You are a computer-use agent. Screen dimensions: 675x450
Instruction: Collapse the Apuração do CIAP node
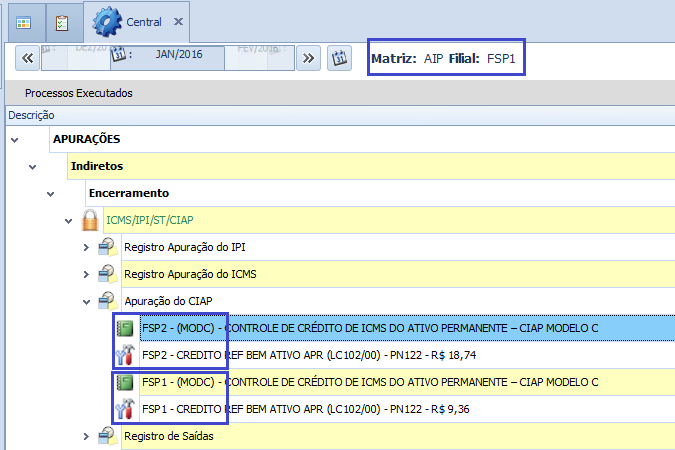pyautogui.click(x=88, y=301)
